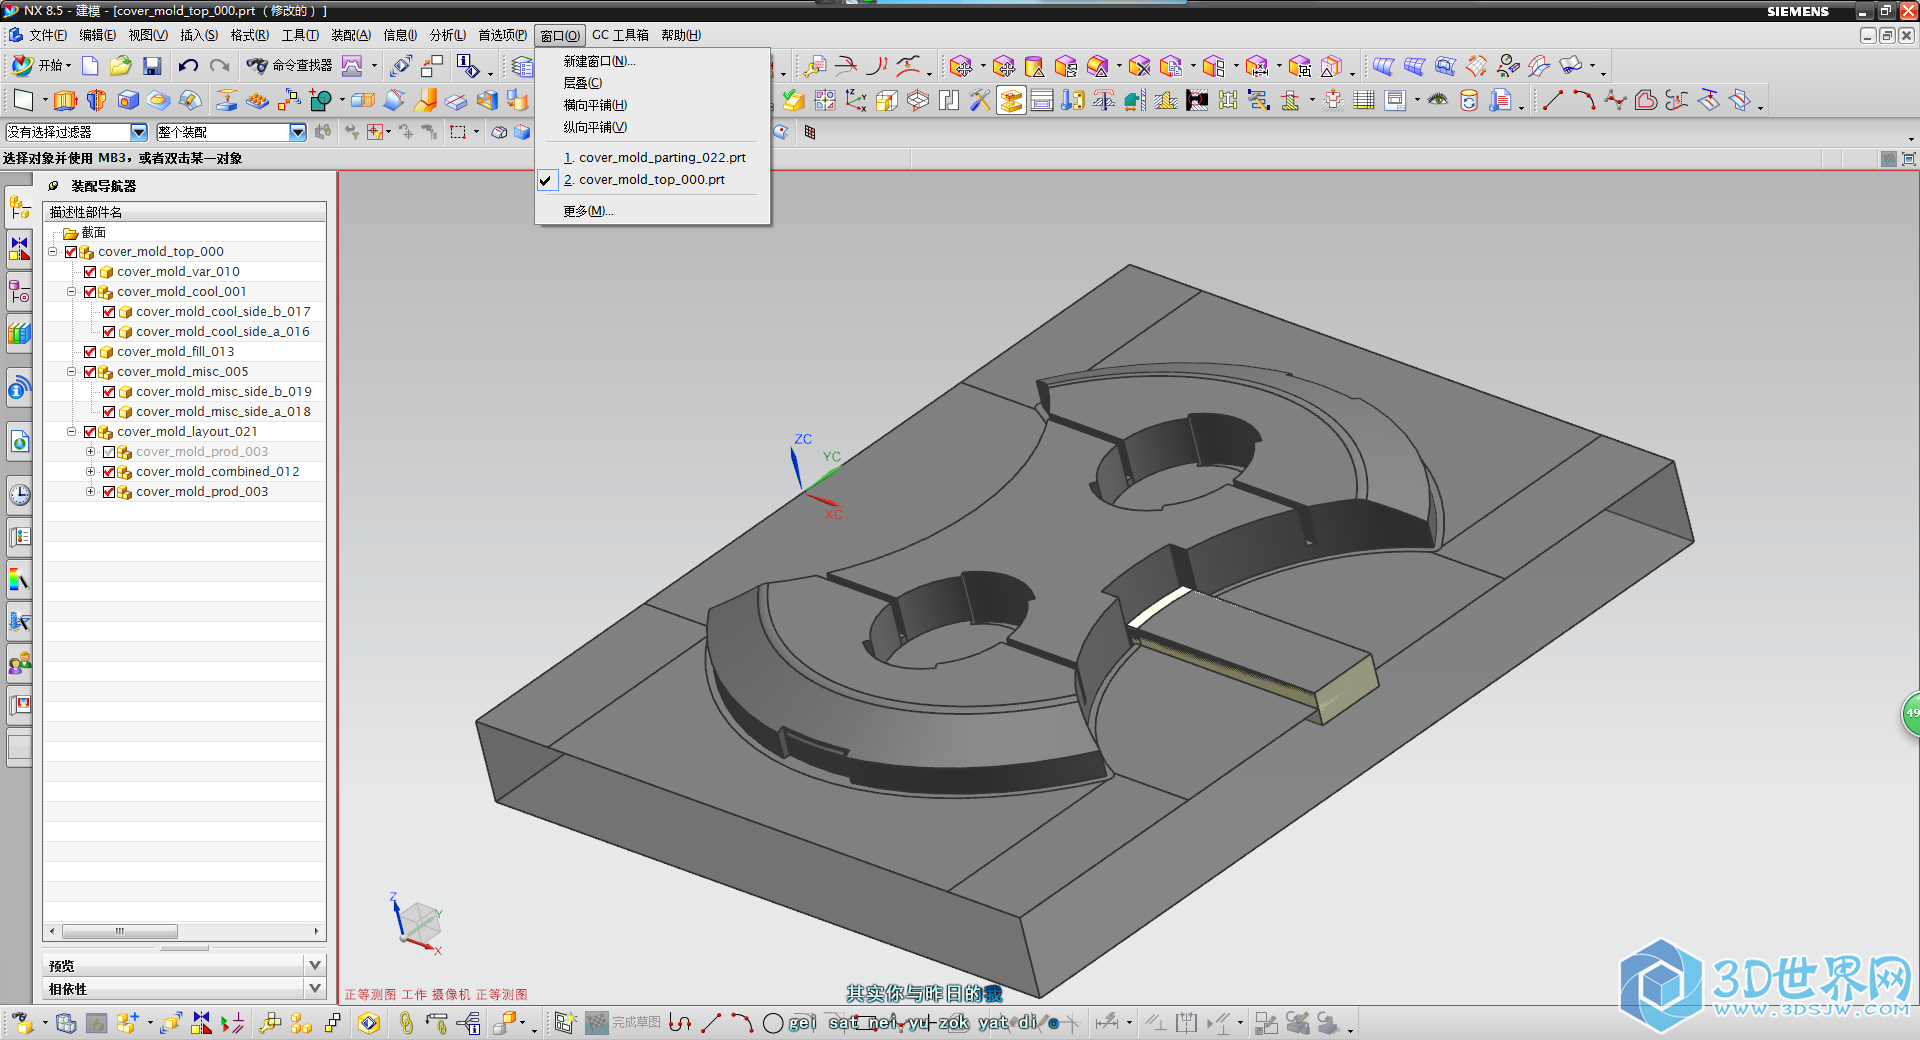Open the GC 工具箱 menu
The image size is (1920, 1040).
click(x=620, y=35)
